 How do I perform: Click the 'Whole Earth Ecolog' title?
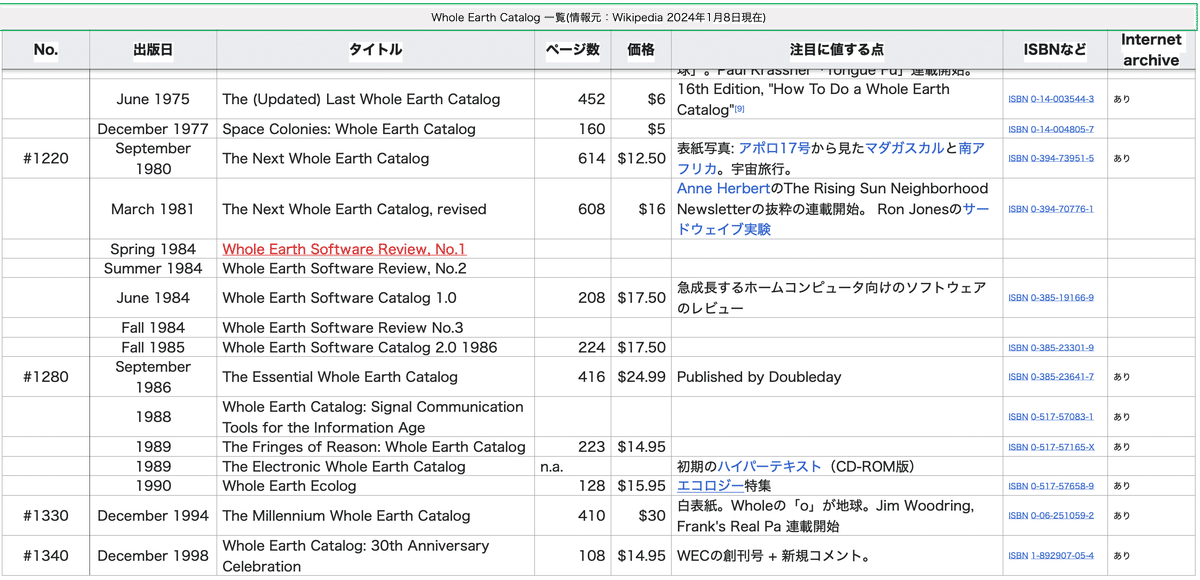(289, 486)
